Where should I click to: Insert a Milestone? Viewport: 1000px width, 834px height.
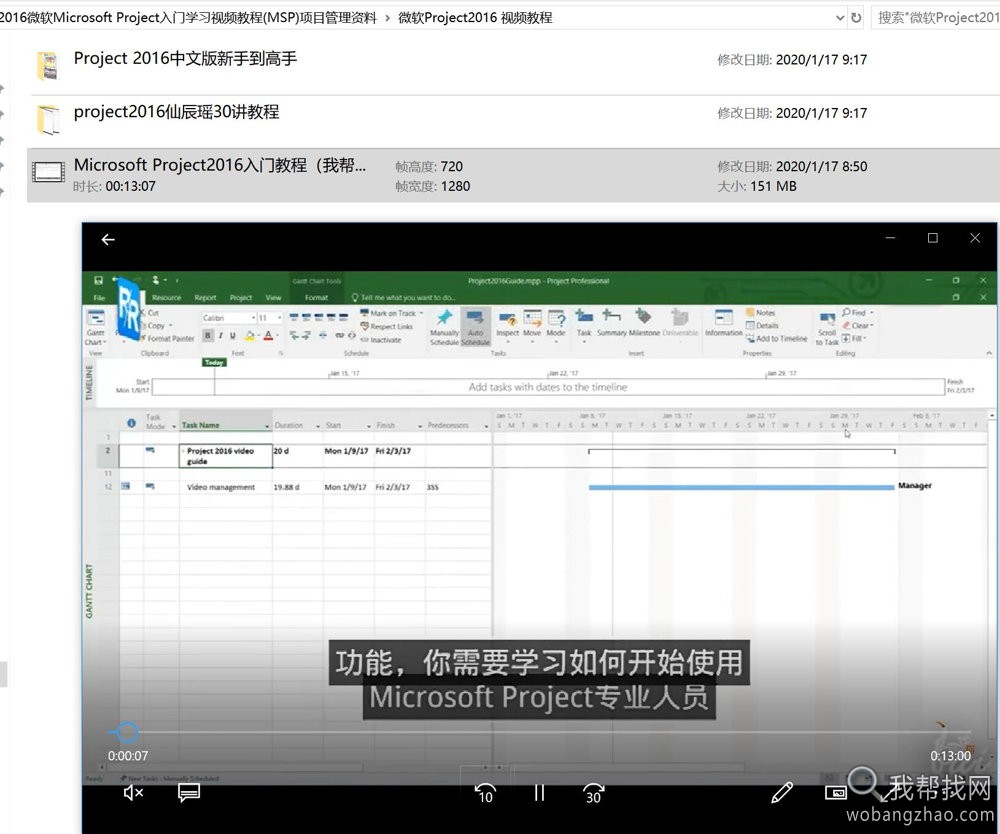pyautogui.click(x=644, y=323)
